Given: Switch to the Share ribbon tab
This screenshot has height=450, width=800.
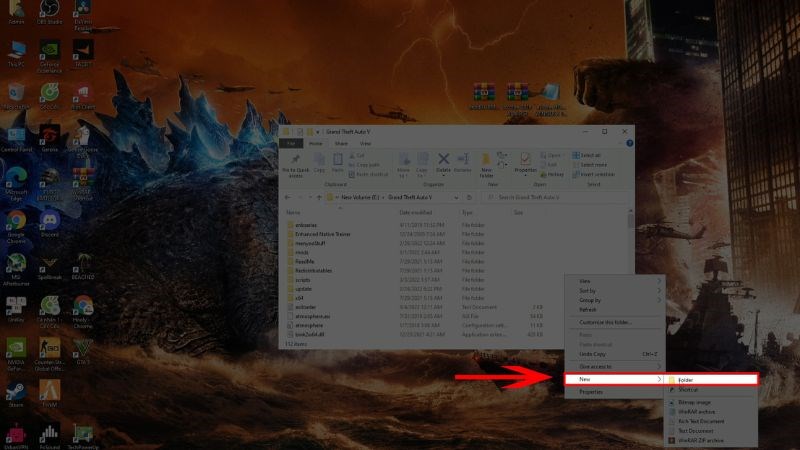Looking at the screenshot, I should 341,144.
